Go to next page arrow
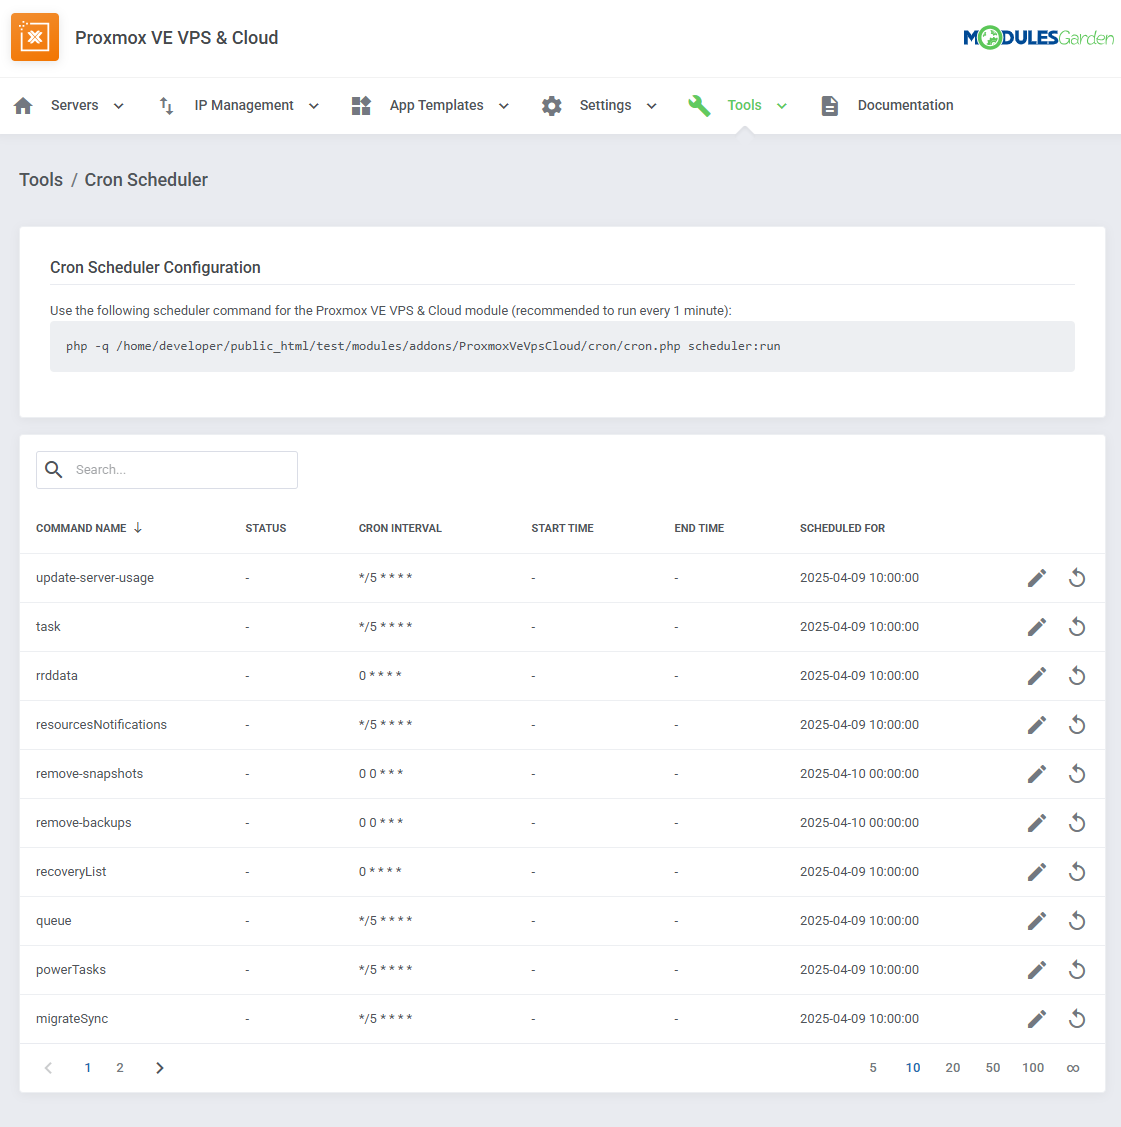1121x1127 pixels. click(160, 1068)
